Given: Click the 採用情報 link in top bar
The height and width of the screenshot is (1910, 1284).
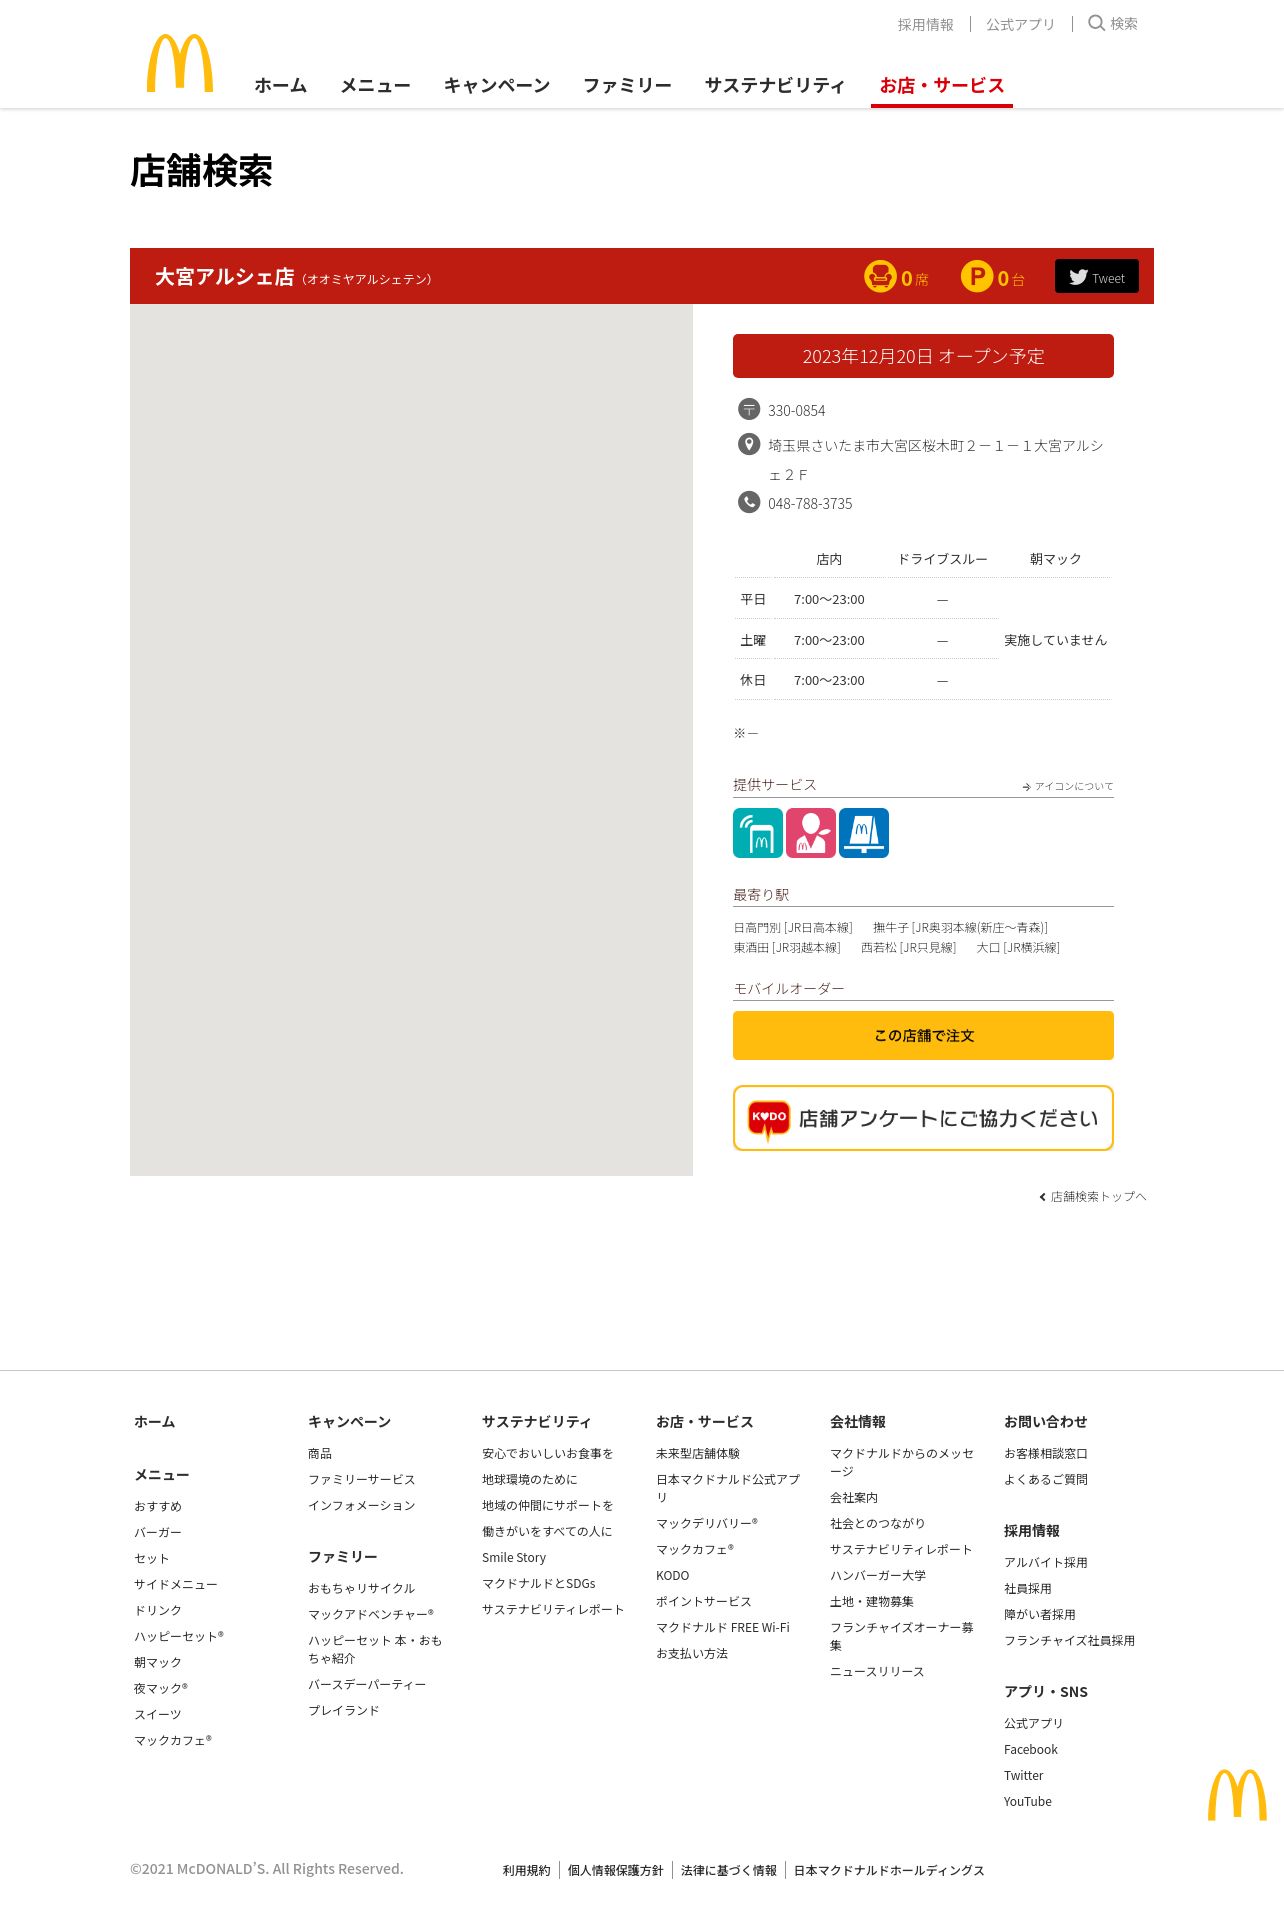Looking at the screenshot, I should (926, 24).
